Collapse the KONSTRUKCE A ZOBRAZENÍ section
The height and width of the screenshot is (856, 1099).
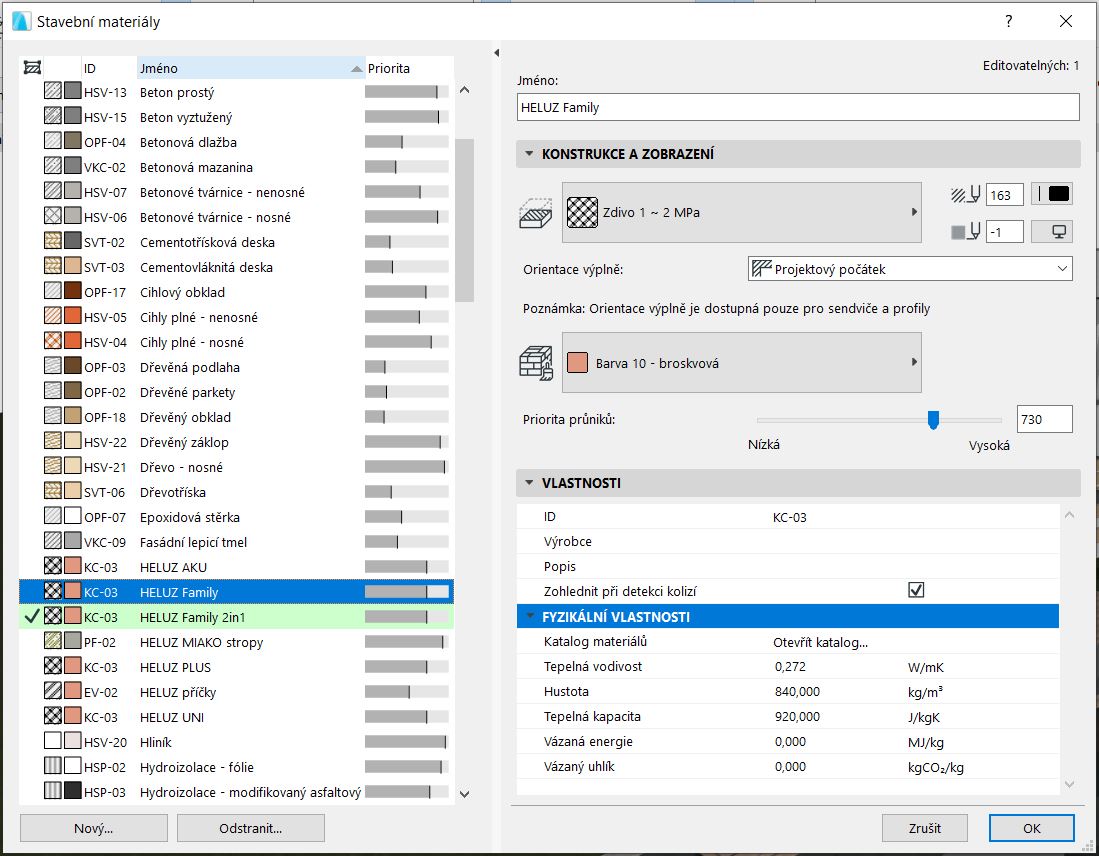(x=529, y=154)
